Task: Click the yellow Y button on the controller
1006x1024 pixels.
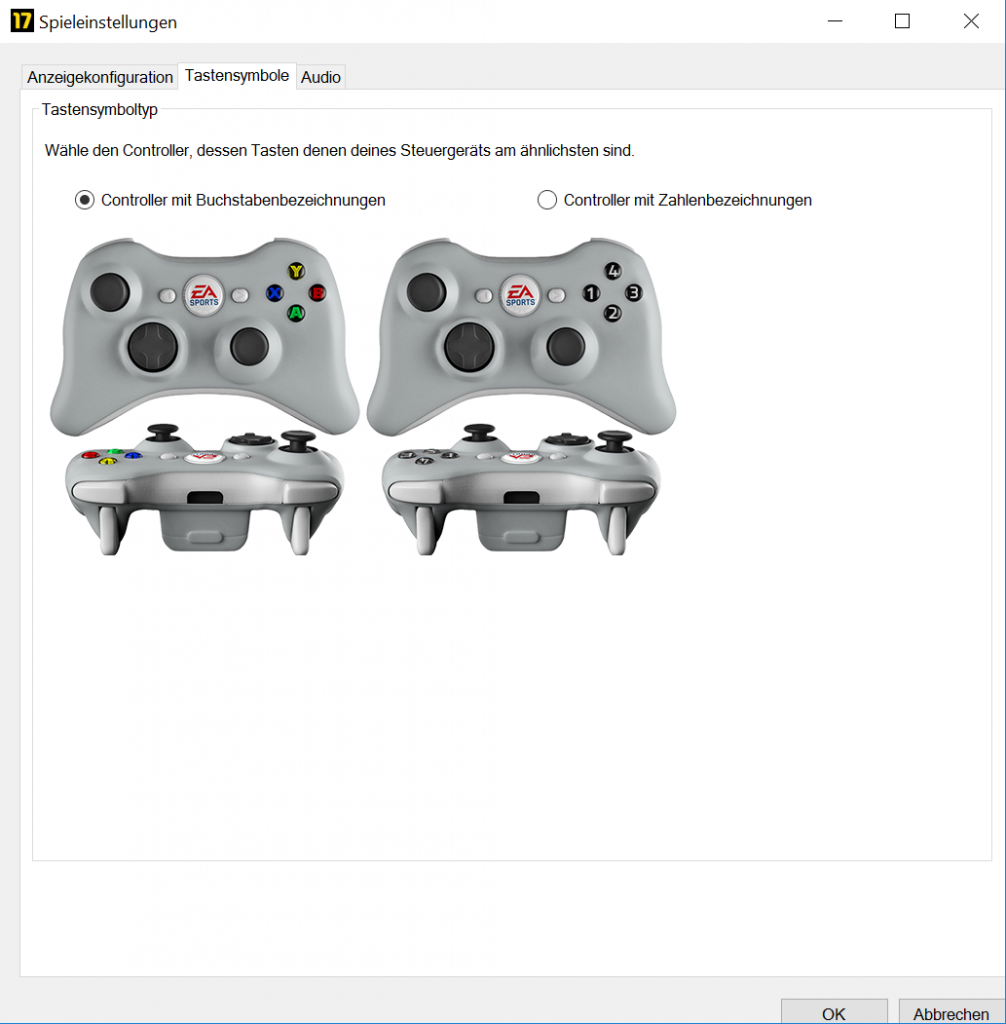Action: click(x=297, y=270)
